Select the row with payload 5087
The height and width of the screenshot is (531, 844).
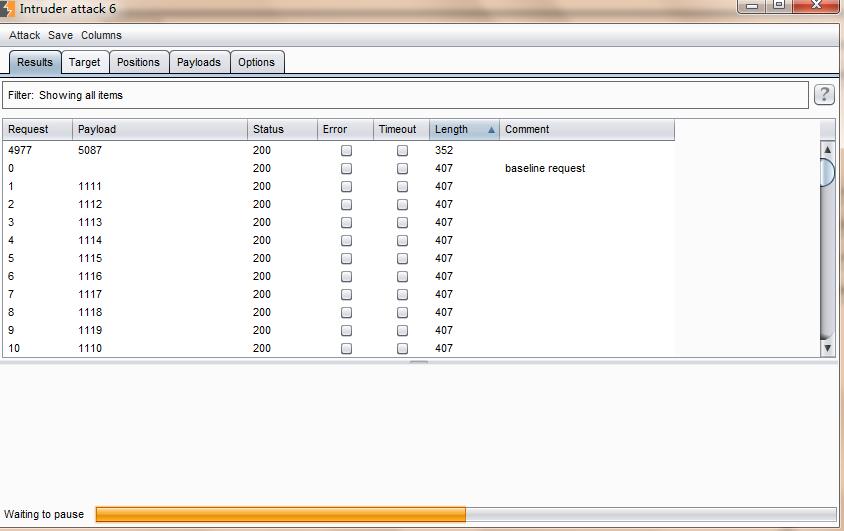339,150
